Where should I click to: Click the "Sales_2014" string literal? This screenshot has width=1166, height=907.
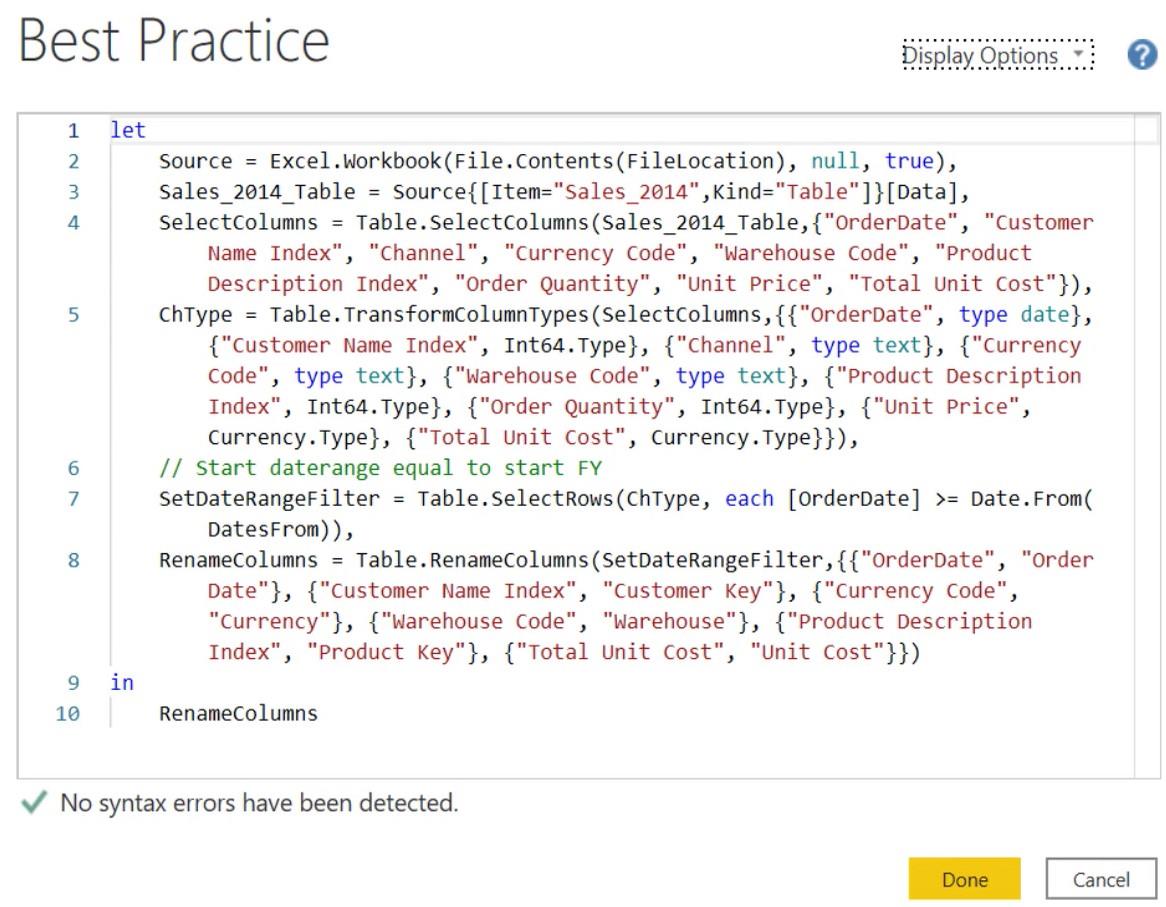626,192
